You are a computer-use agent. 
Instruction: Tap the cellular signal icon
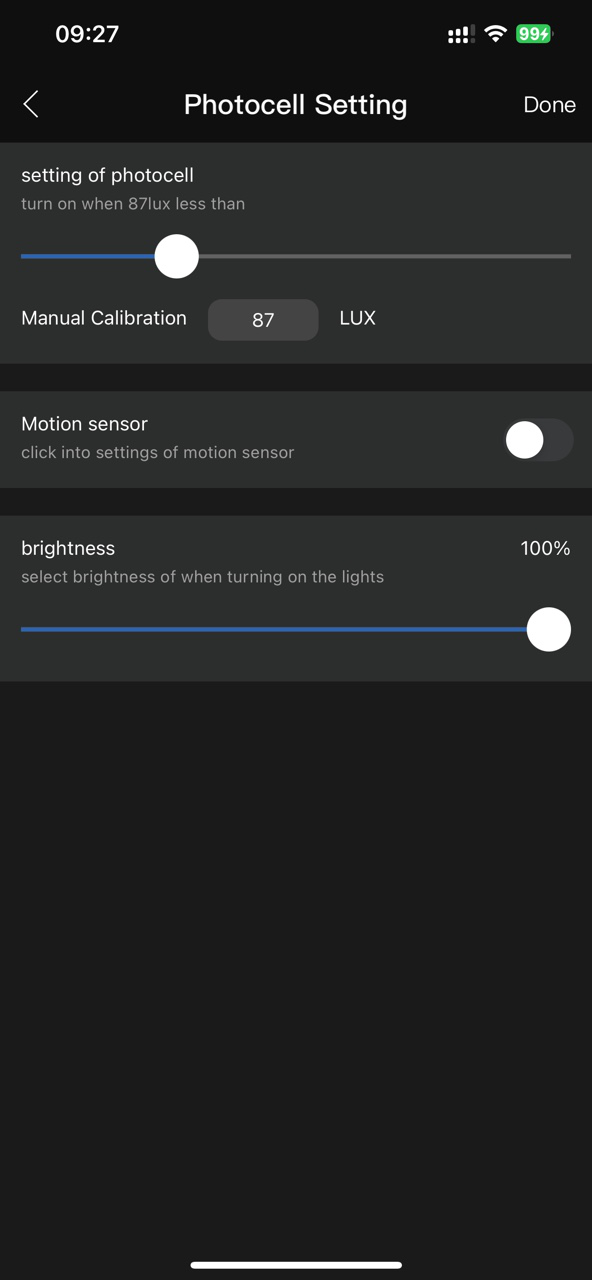pyautogui.click(x=460, y=35)
